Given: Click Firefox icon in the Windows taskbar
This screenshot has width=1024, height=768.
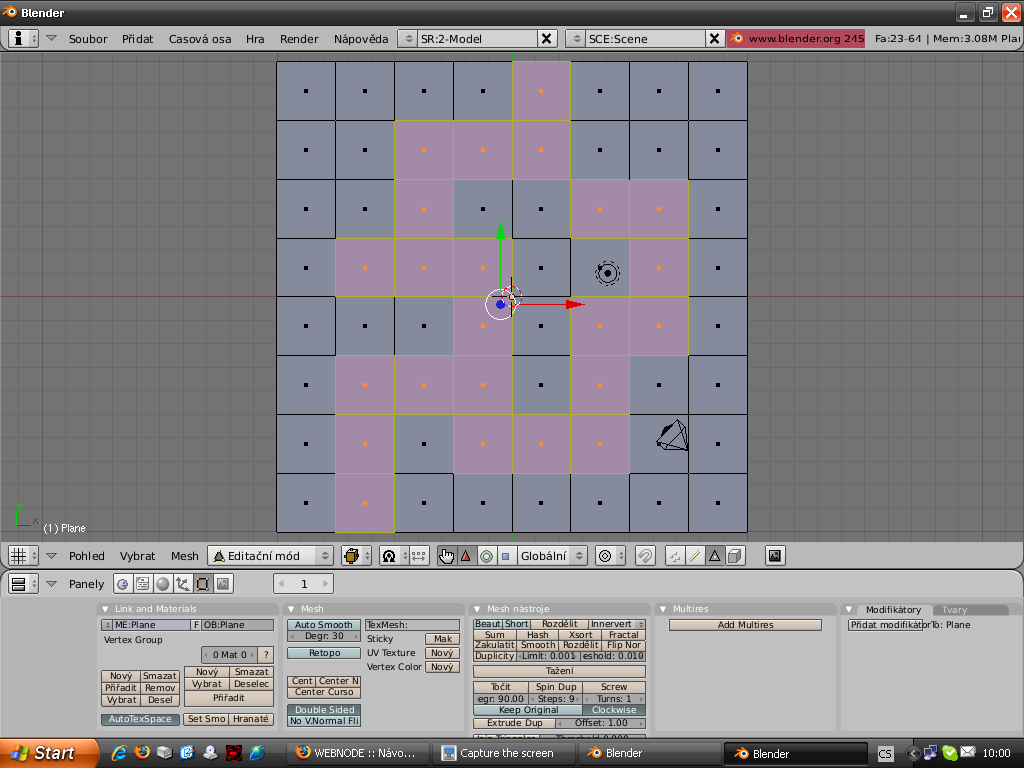Looking at the screenshot, I should pos(142,752).
